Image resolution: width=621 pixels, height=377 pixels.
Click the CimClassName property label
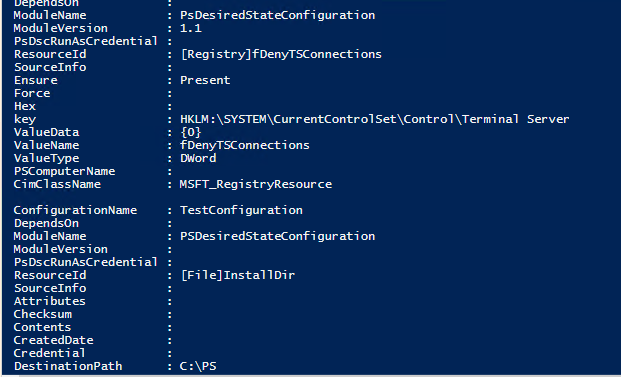[x=57, y=185]
